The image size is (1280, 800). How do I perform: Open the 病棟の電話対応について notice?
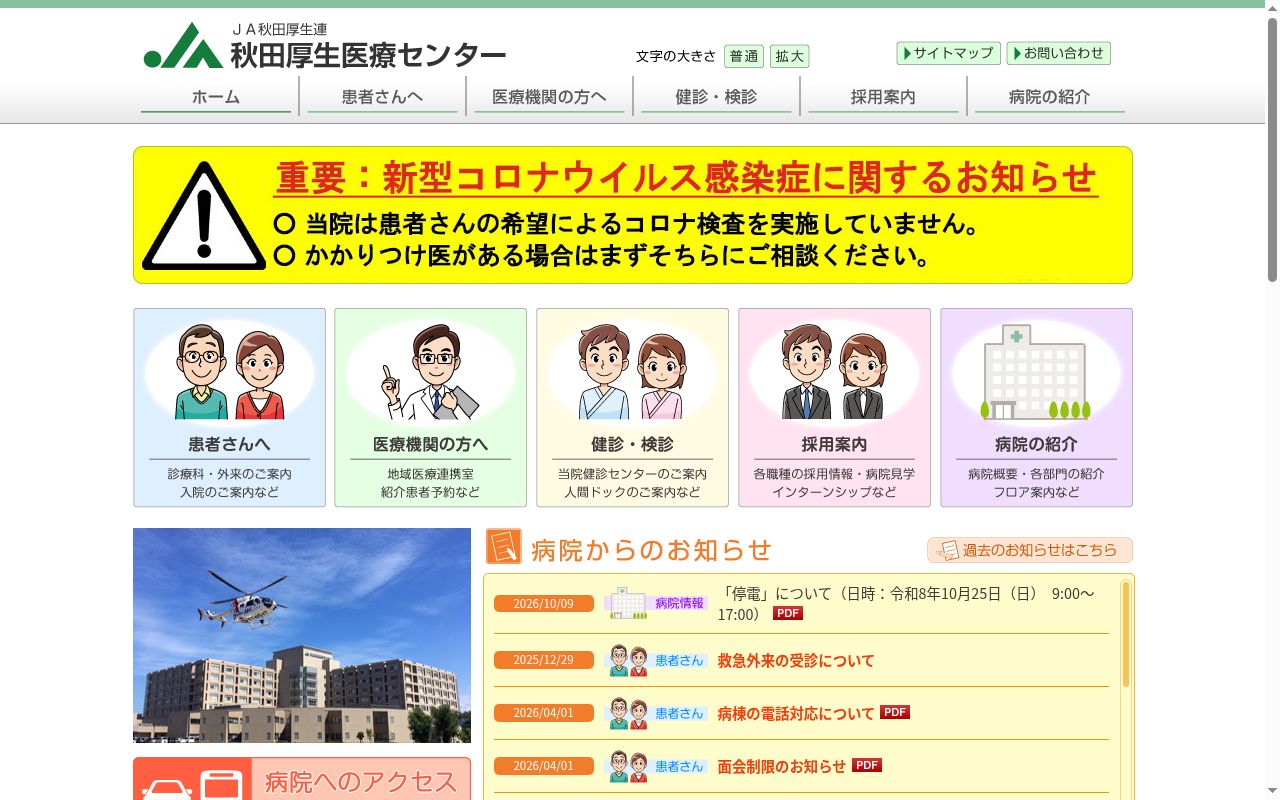(796, 713)
